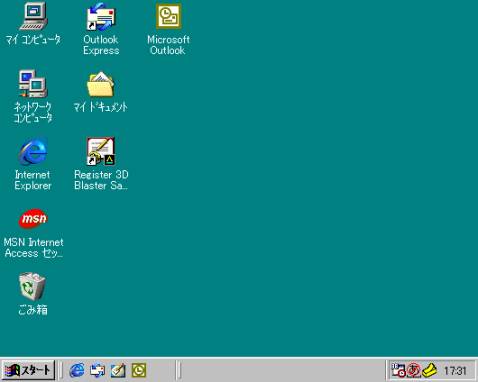Click the red あ IME tray icon
The image size is (478, 382).
tap(413, 370)
